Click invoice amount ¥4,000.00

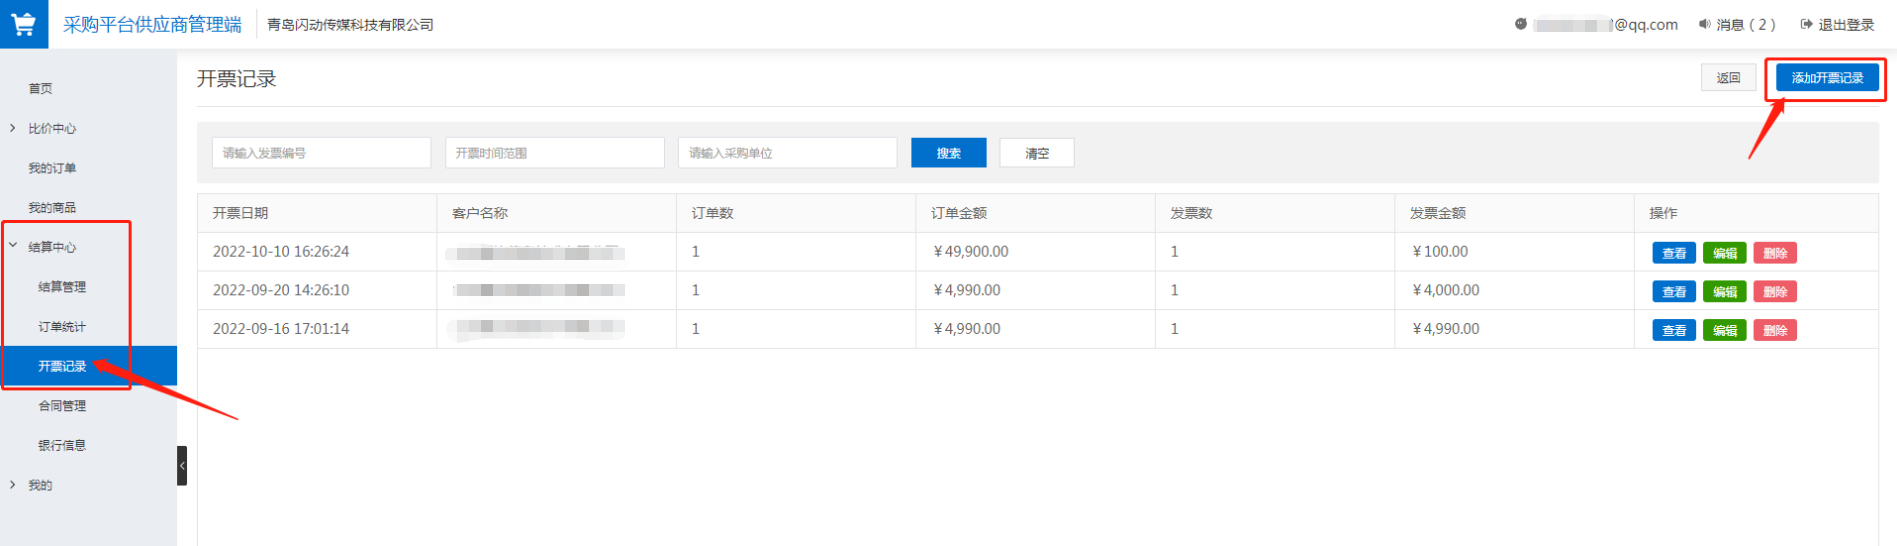click(x=1445, y=290)
